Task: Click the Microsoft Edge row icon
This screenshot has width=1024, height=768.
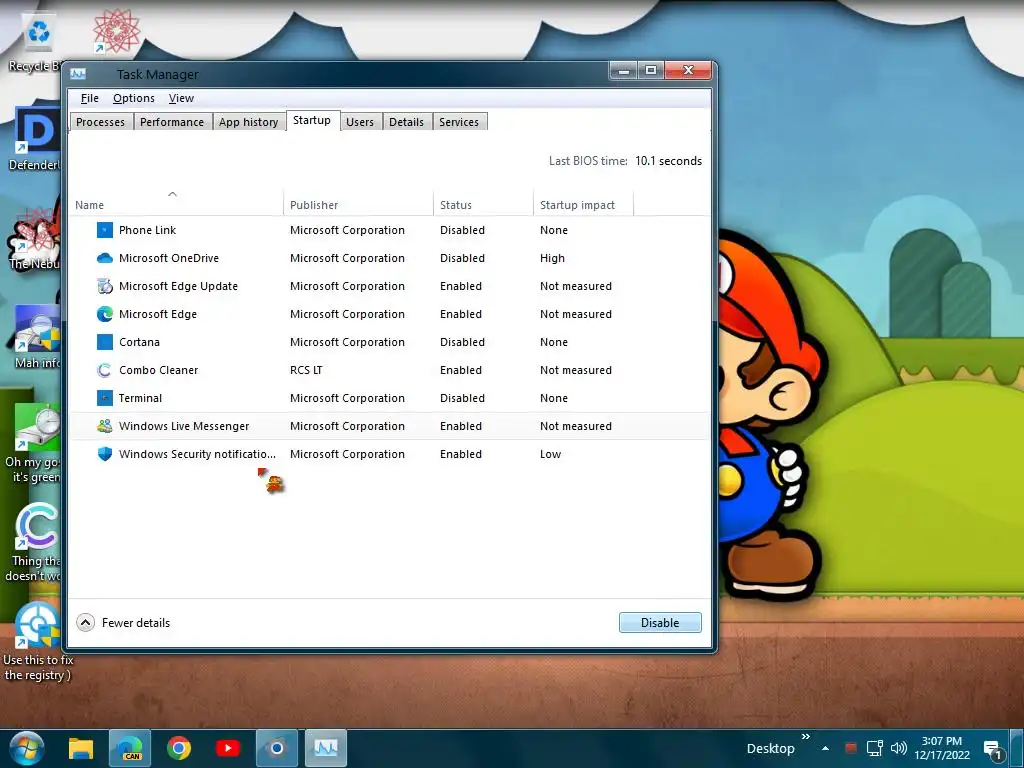Action: point(104,314)
